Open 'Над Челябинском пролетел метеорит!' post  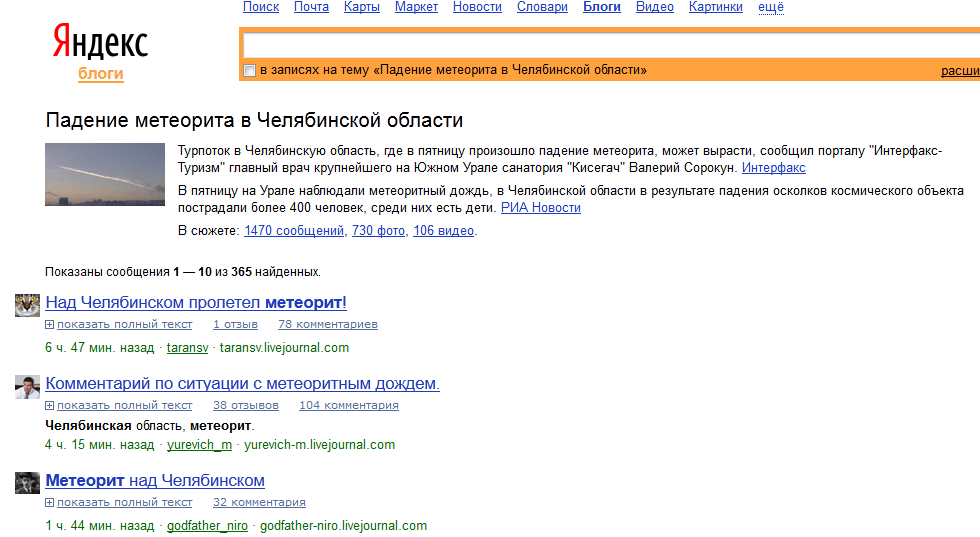[x=196, y=302]
